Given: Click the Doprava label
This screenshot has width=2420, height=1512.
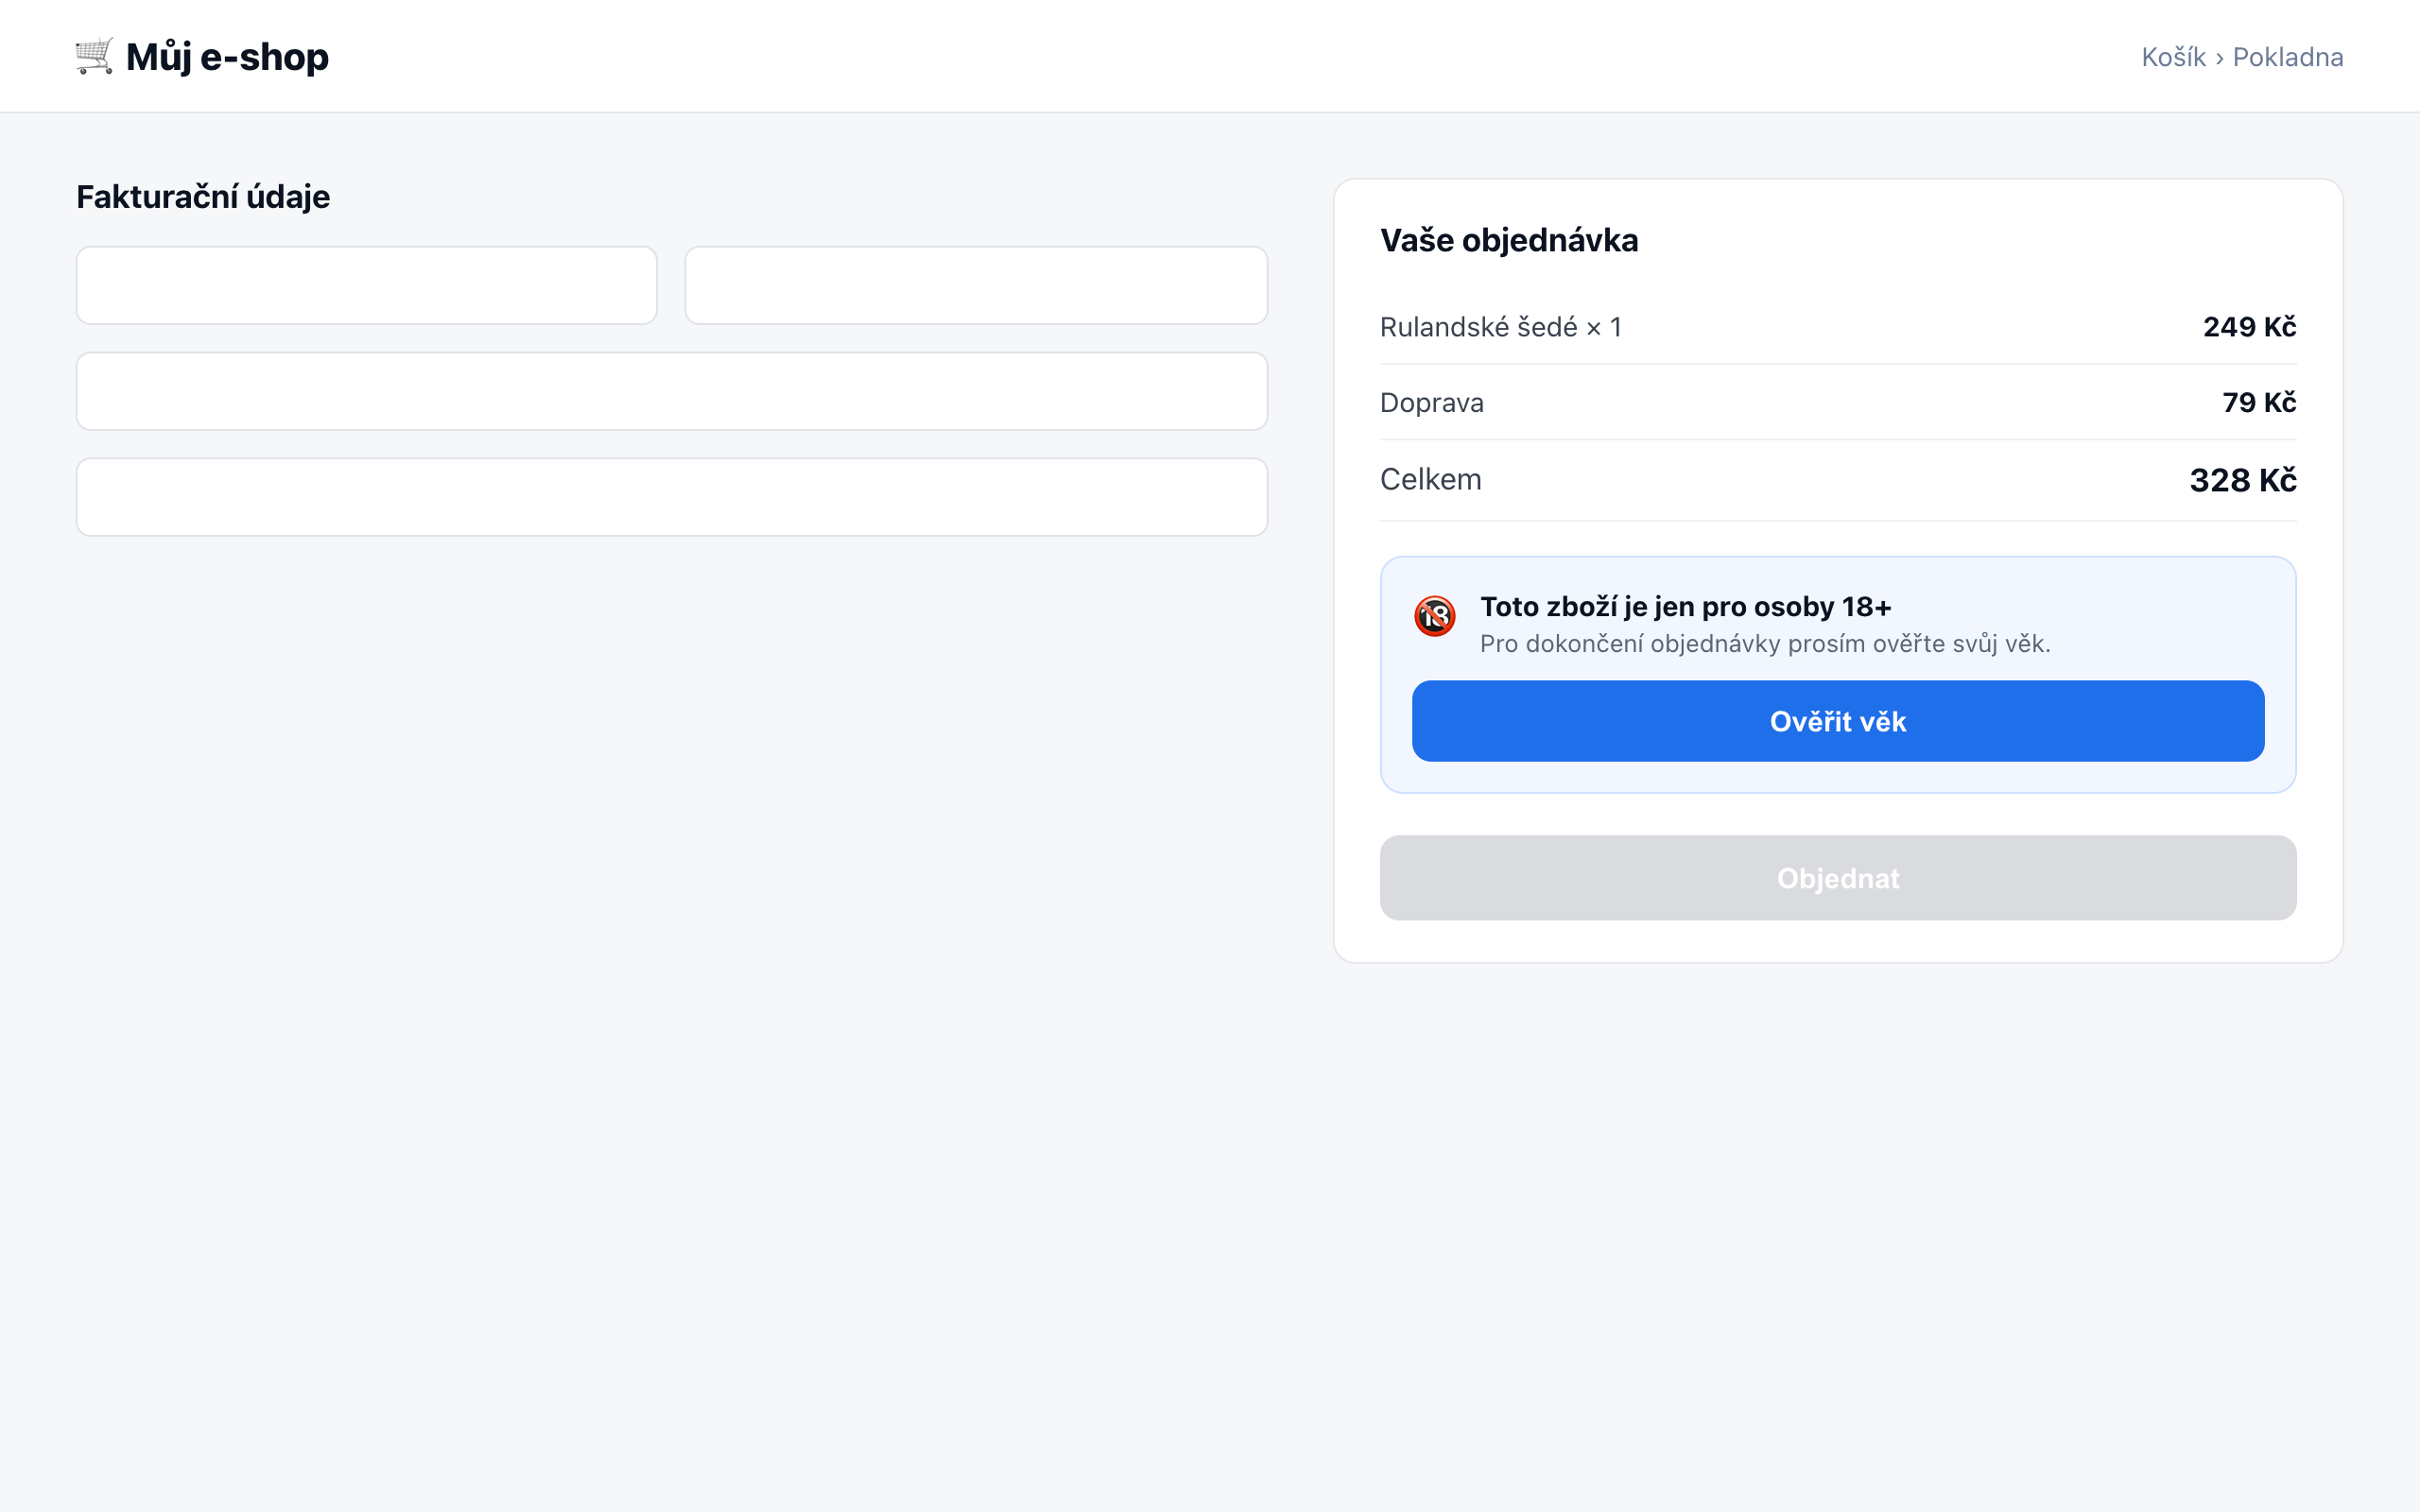Looking at the screenshot, I should tap(1432, 403).
